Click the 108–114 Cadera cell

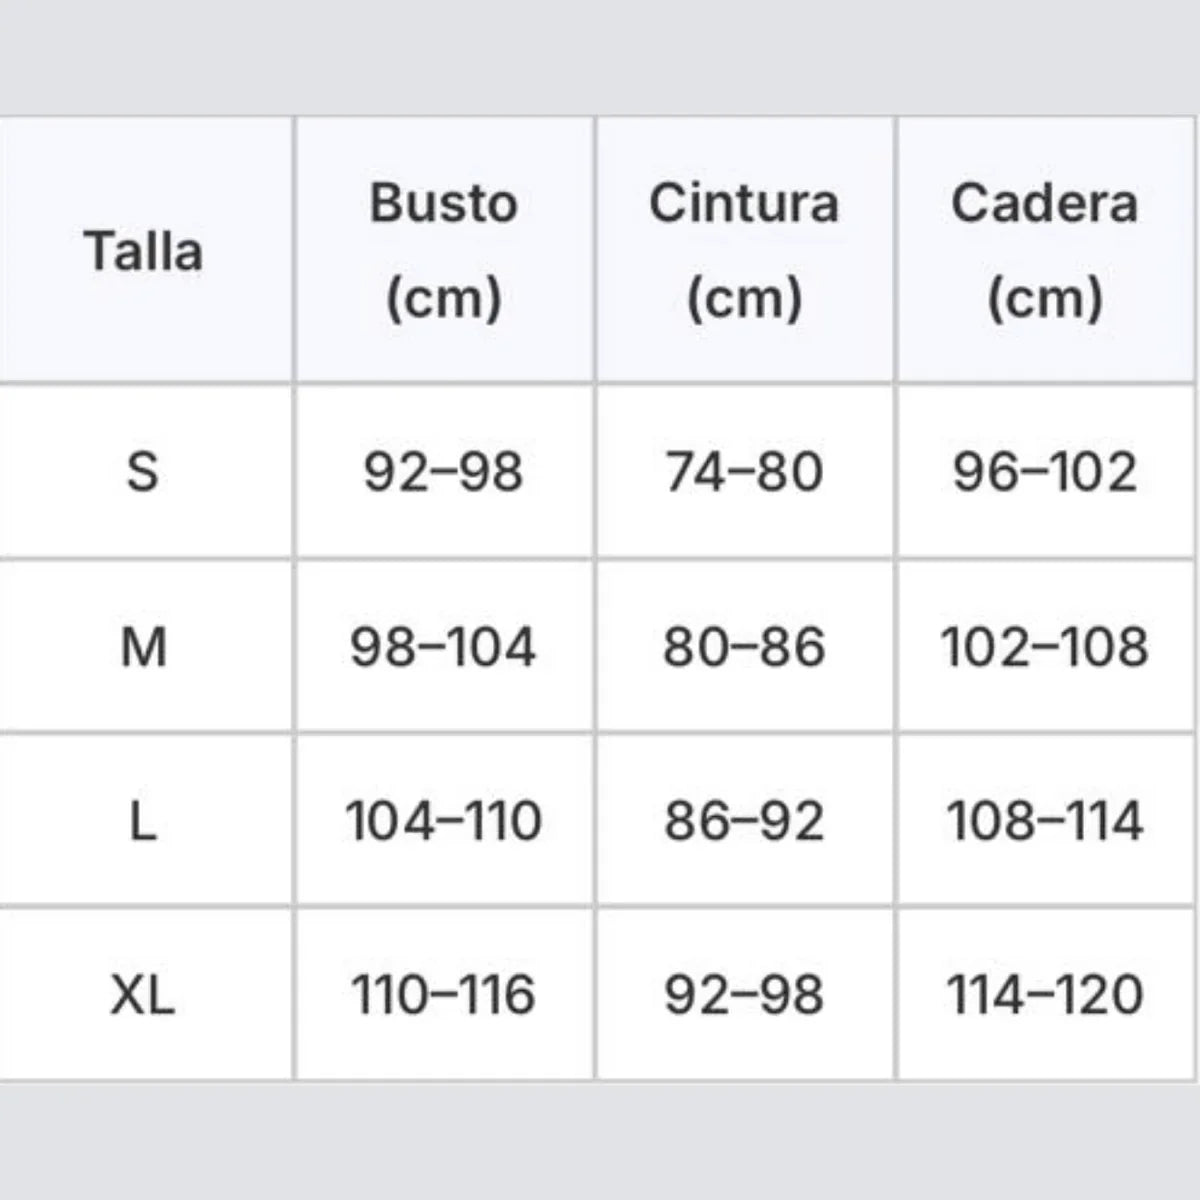[1044, 821]
